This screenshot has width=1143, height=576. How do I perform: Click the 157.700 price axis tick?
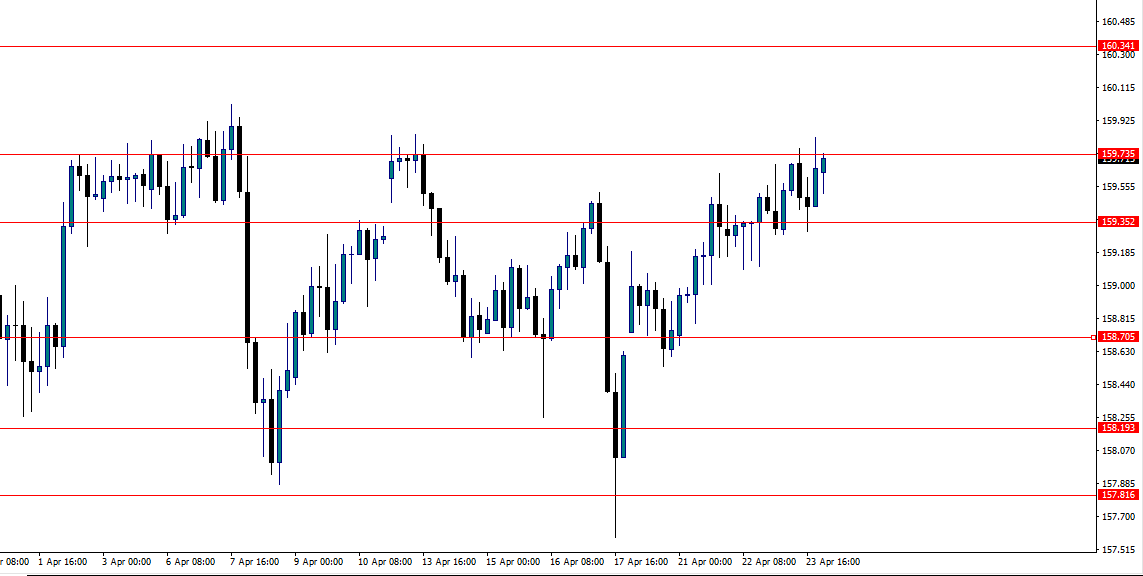(x=1118, y=516)
